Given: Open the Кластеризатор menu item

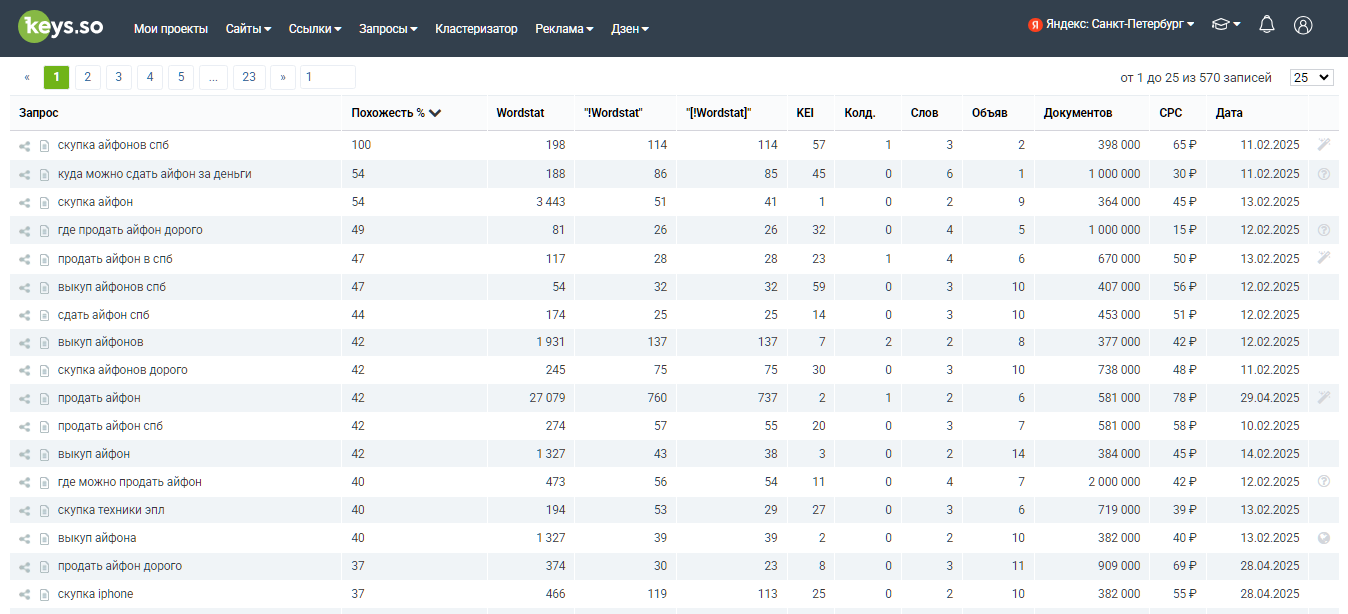Looking at the screenshot, I should 476,29.
